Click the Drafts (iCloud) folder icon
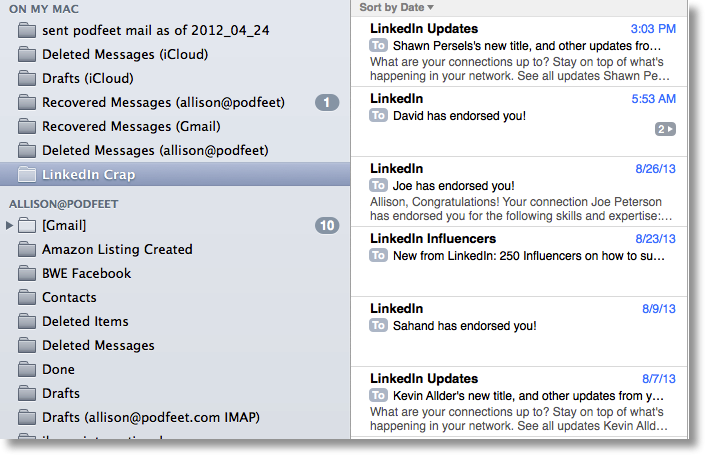Viewport: 705px width, 455px height. click(x=26, y=78)
